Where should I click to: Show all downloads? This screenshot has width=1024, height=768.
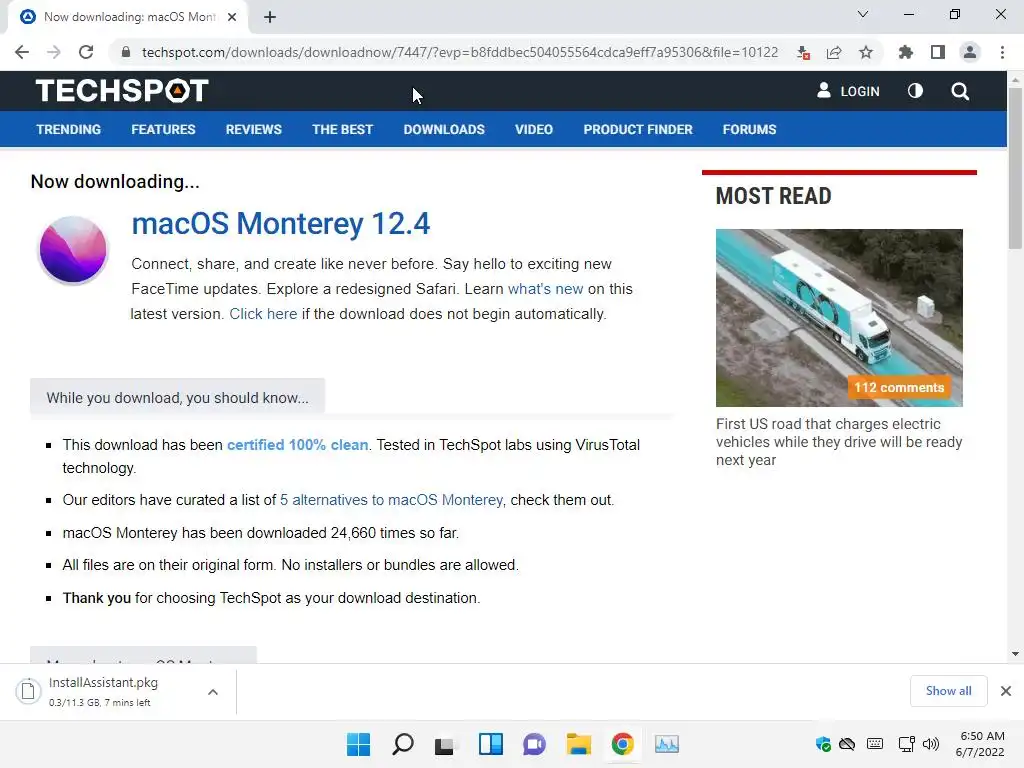948,691
